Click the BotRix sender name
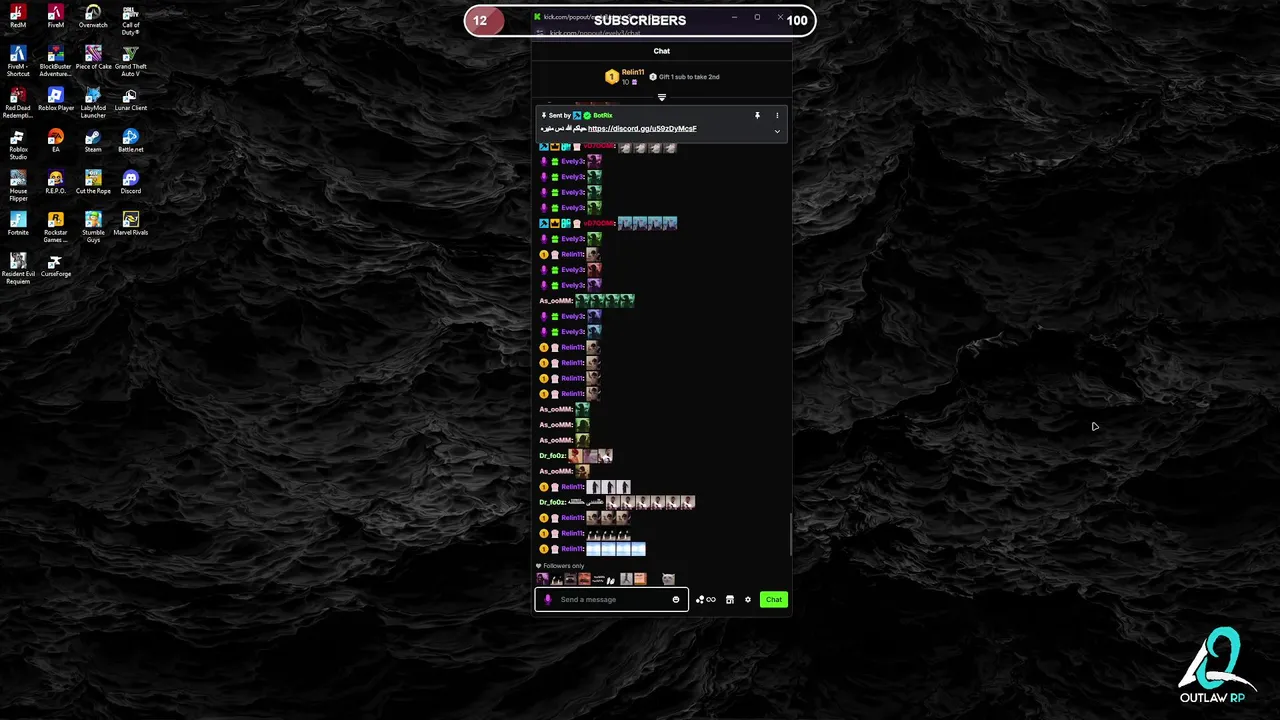 coord(602,115)
